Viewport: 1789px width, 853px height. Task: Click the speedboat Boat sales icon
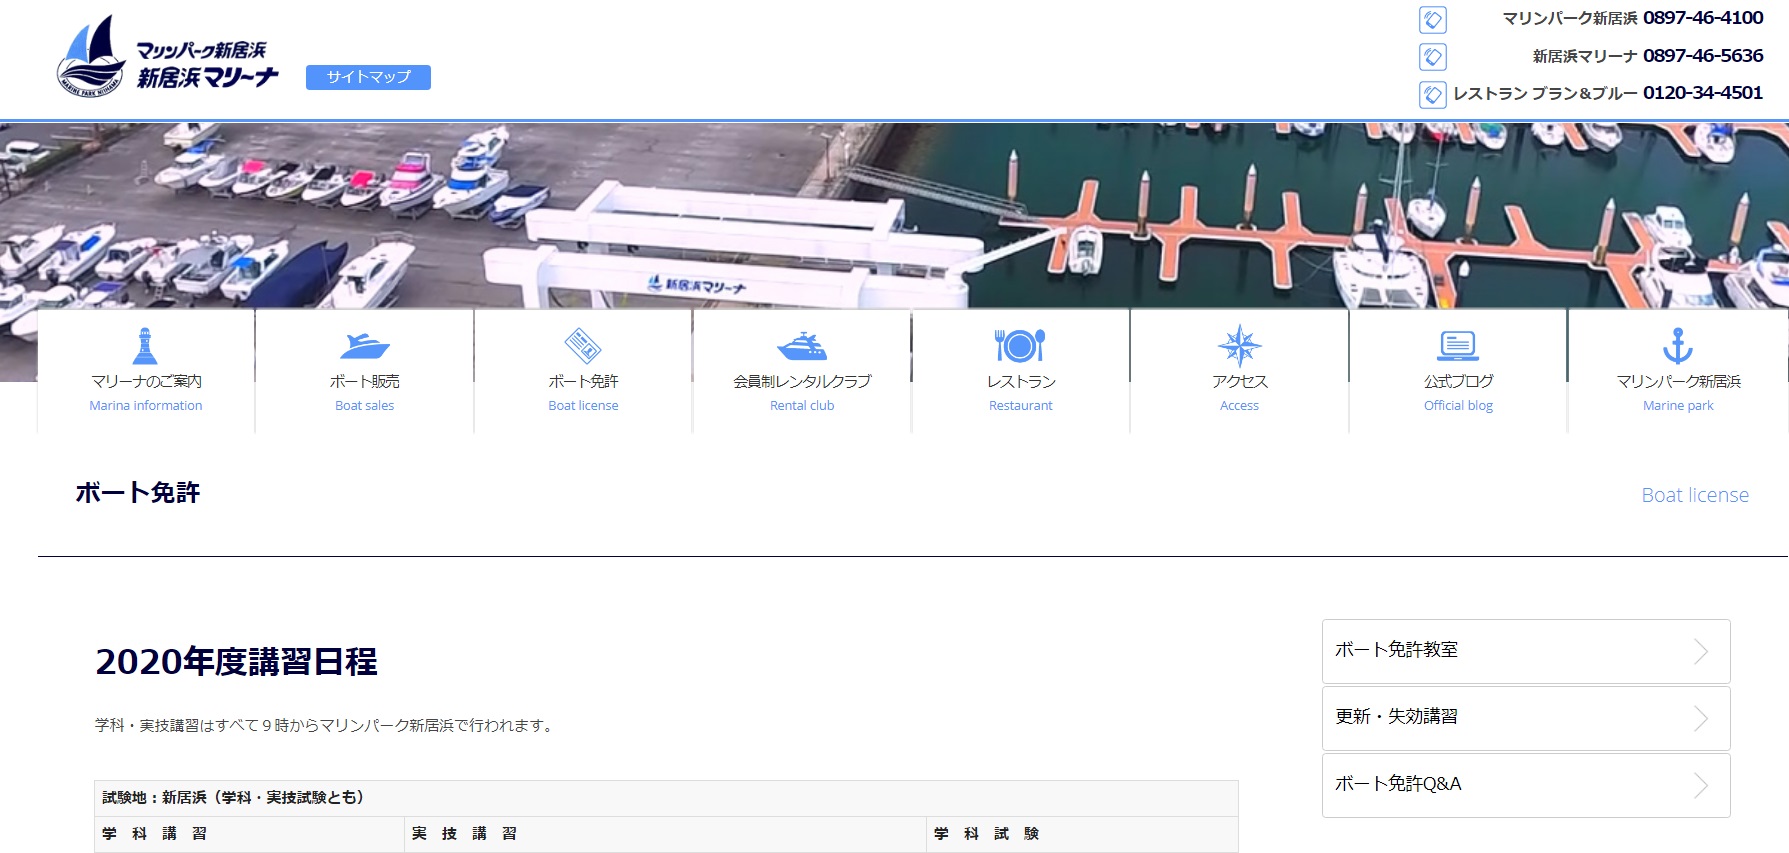(x=365, y=346)
